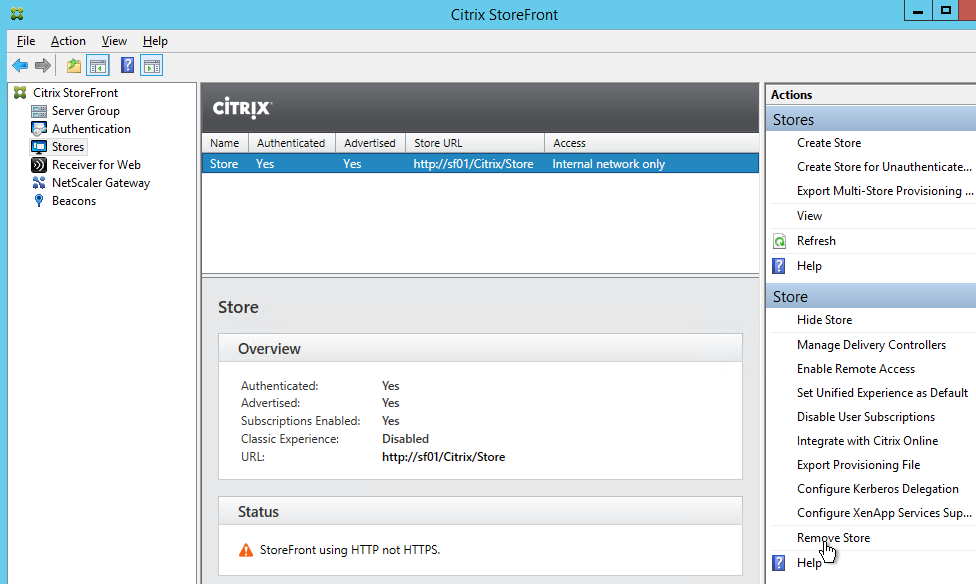Open Help at the bottom of Store actions
Image resolution: width=976 pixels, height=584 pixels.
(809, 563)
